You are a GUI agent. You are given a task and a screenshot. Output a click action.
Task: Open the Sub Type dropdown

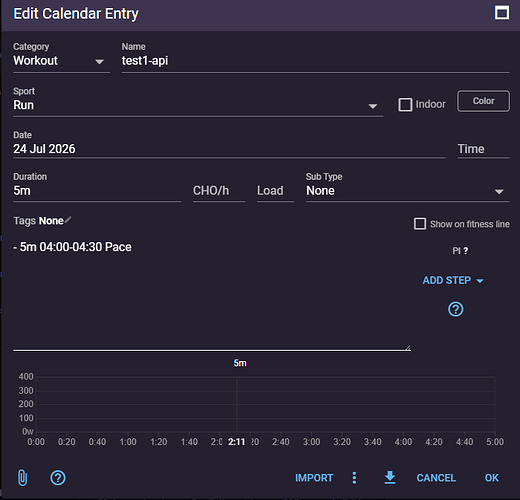click(408, 191)
